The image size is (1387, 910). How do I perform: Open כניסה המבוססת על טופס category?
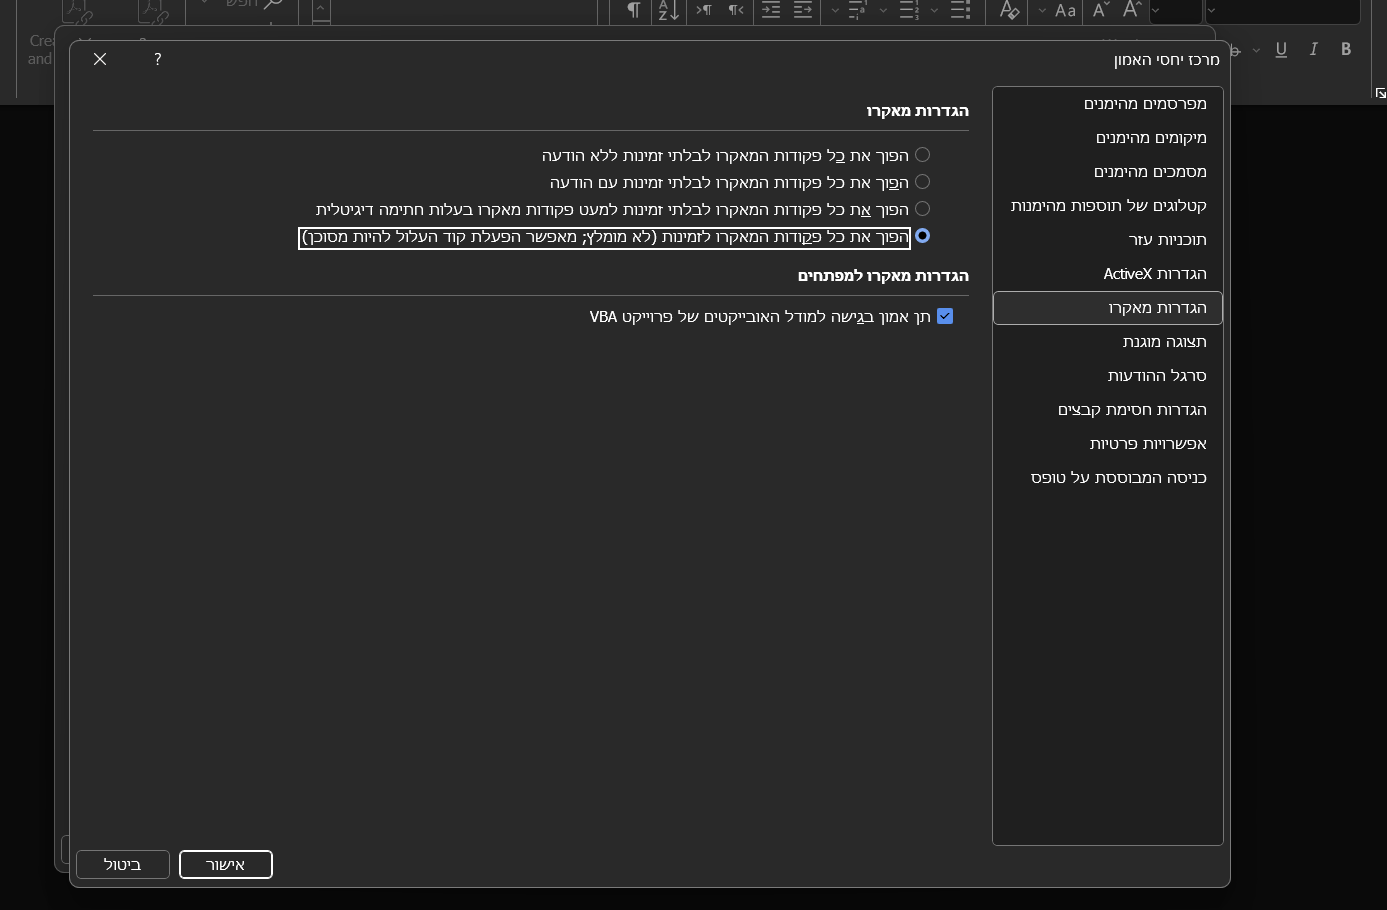1108,478
